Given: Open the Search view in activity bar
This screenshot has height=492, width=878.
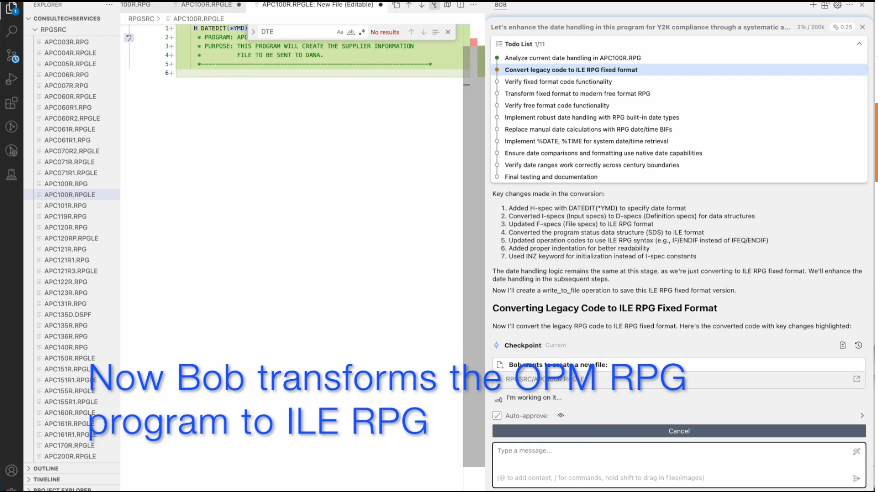Looking at the screenshot, I should pyautogui.click(x=11, y=31).
